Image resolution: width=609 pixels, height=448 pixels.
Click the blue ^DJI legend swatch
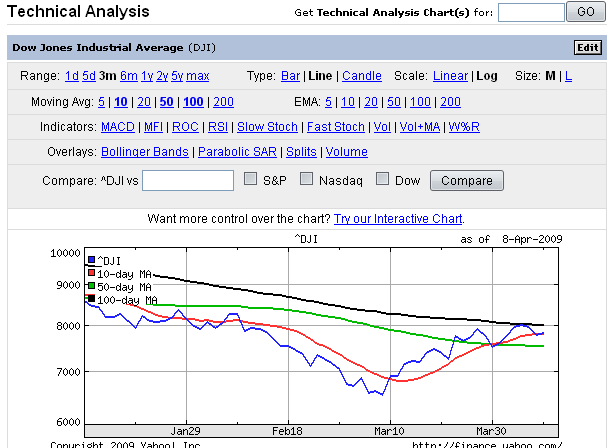pyautogui.click(x=92, y=260)
